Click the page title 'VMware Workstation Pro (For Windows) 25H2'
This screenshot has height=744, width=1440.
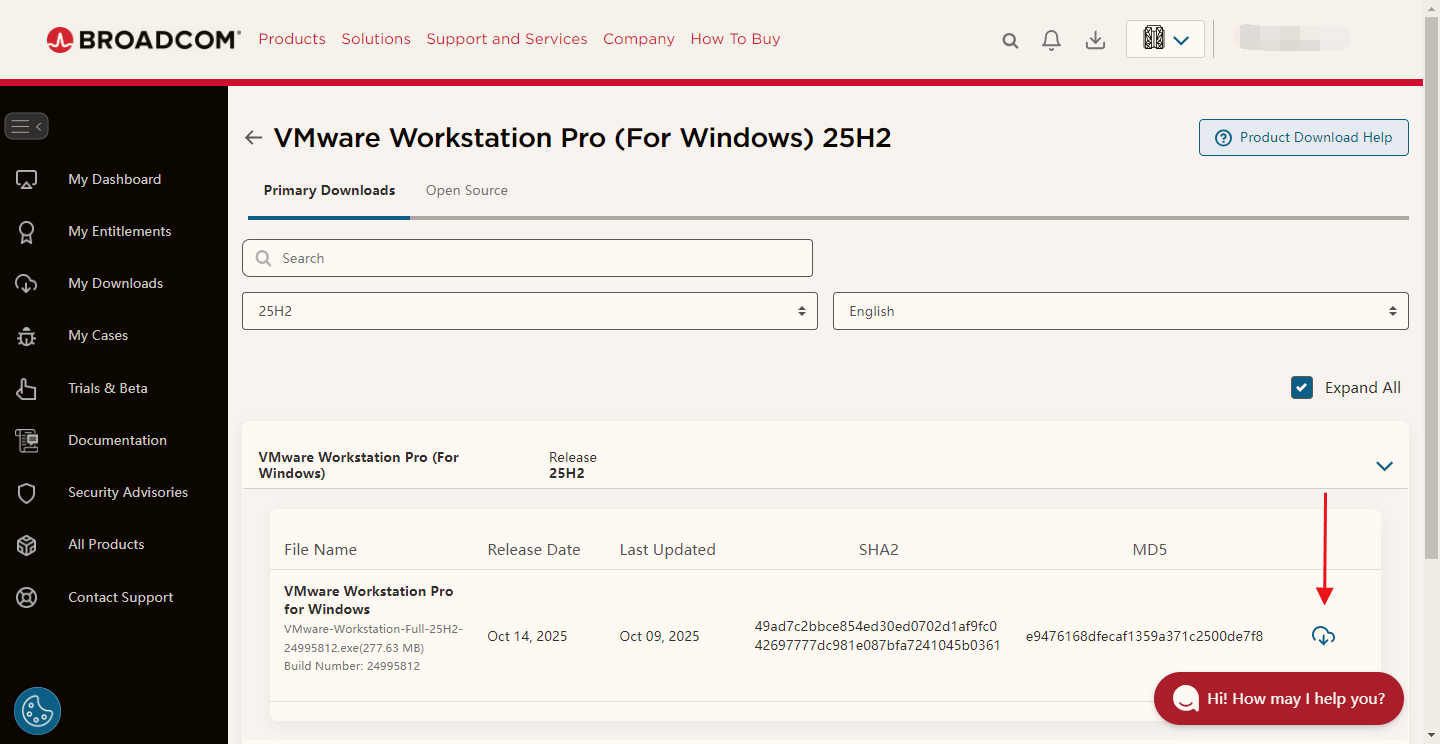tap(582, 138)
